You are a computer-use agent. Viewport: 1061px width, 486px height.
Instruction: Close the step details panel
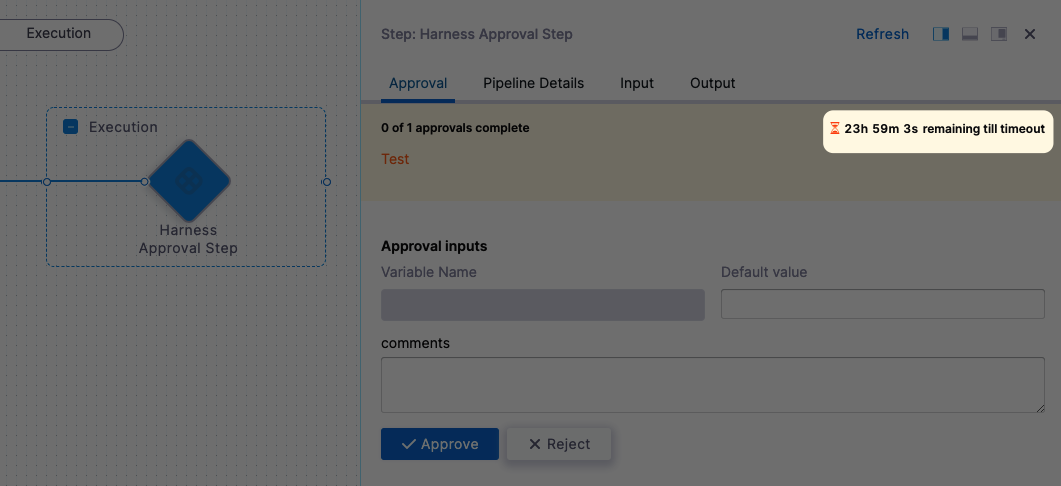(1030, 34)
